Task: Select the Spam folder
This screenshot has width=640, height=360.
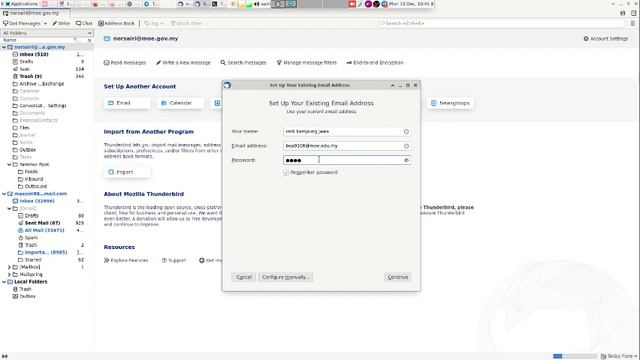Action: point(31,238)
